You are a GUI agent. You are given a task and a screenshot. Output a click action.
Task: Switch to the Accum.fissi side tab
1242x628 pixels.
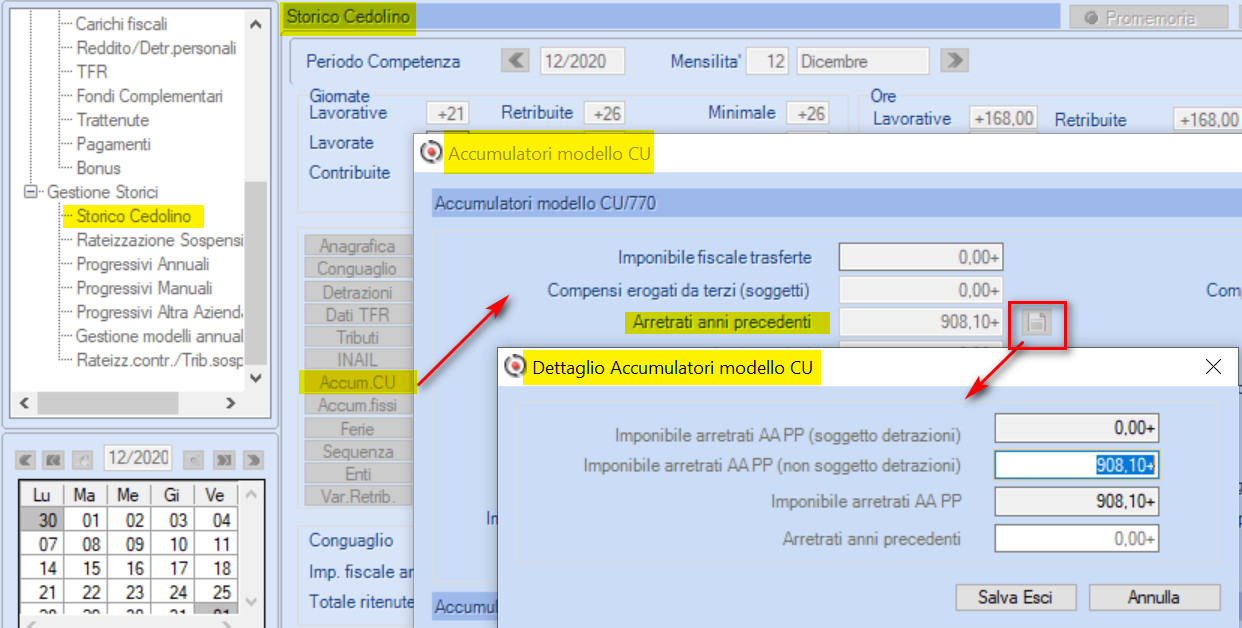356,406
